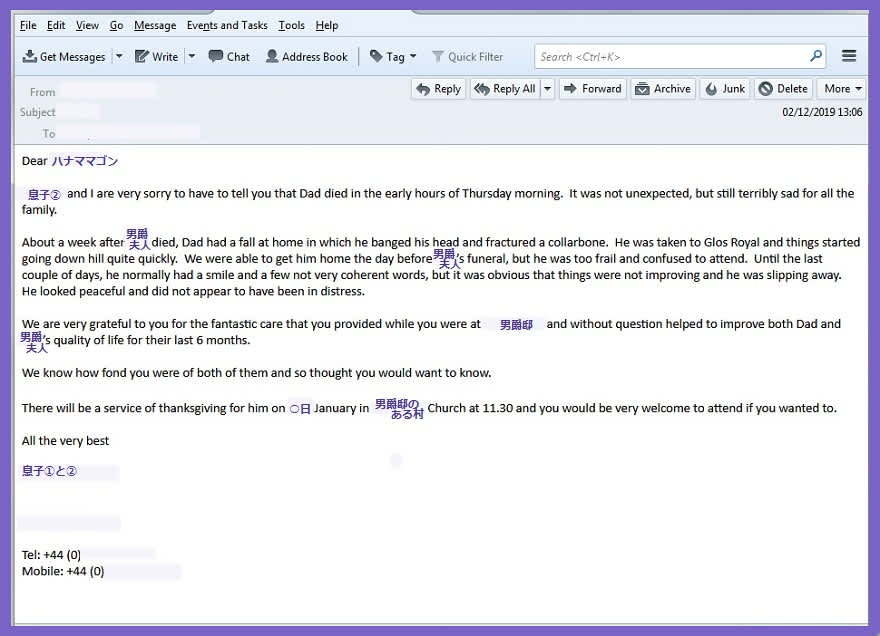
Task: Click the Get Messages download icon
Action: coord(30,57)
